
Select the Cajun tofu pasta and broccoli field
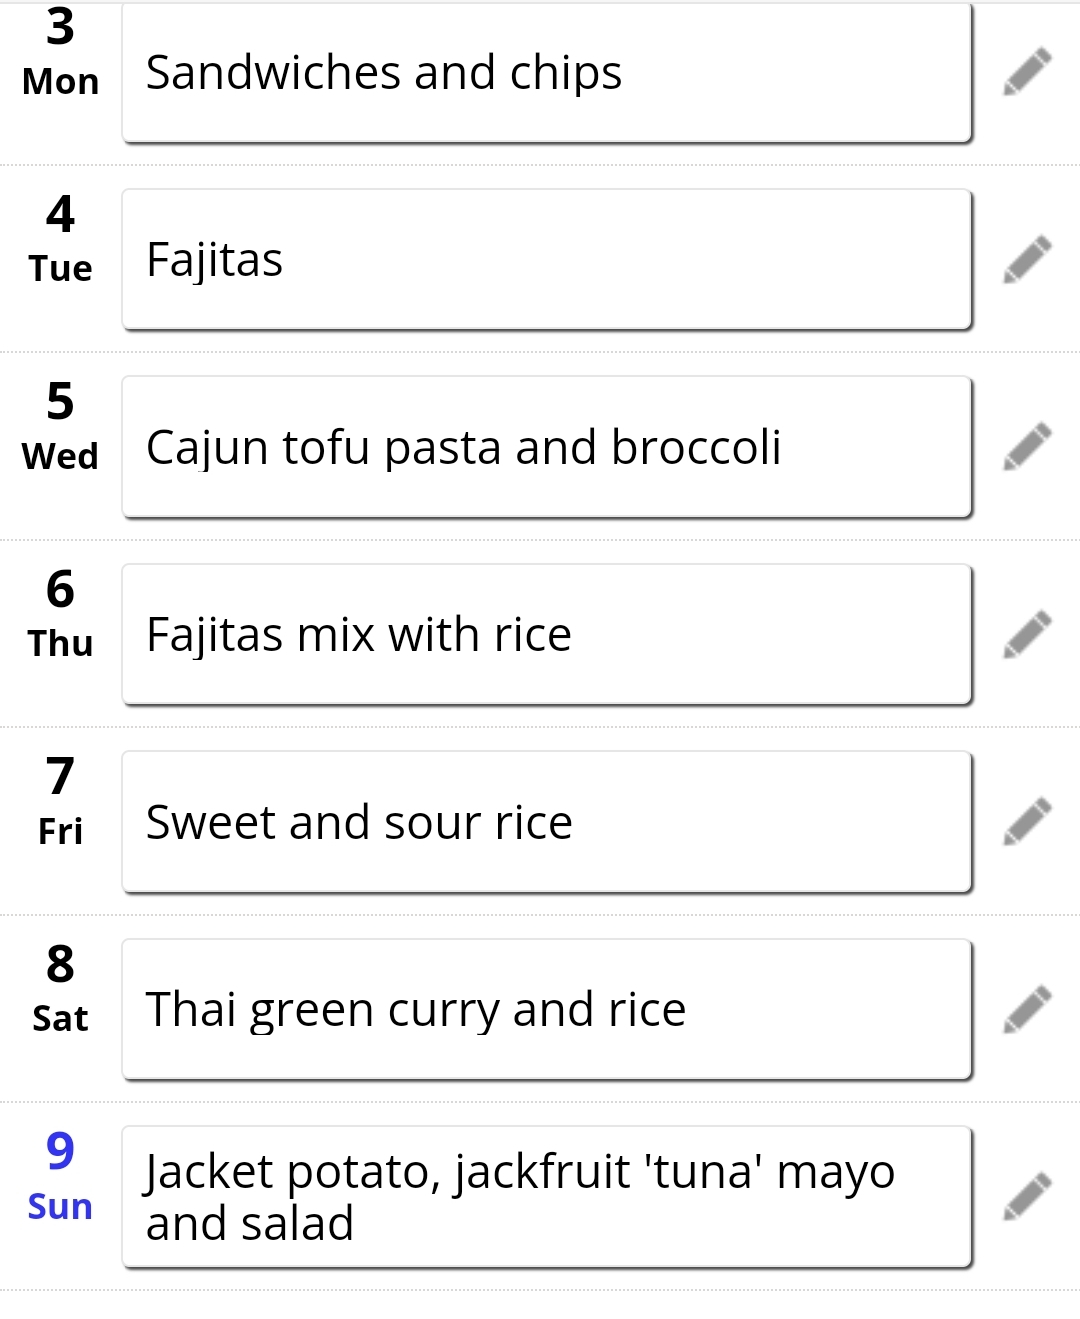[547, 447]
